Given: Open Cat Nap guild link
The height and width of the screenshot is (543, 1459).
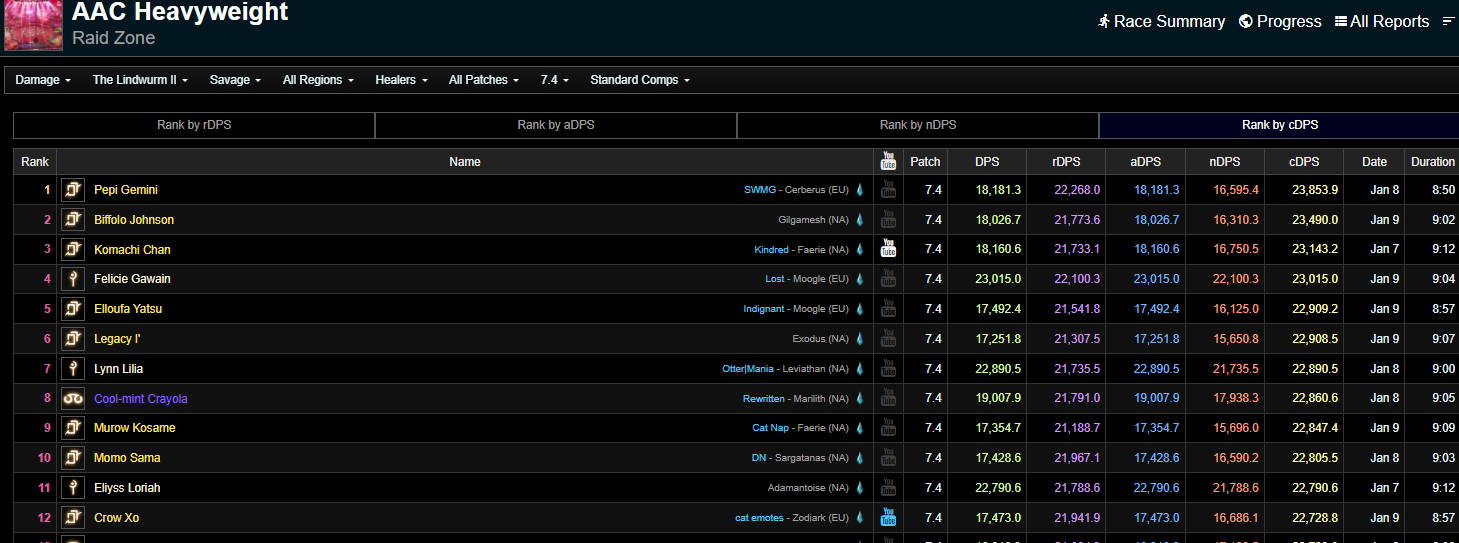Looking at the screenshot, I should pyautogui.click(x=770, y=428).
